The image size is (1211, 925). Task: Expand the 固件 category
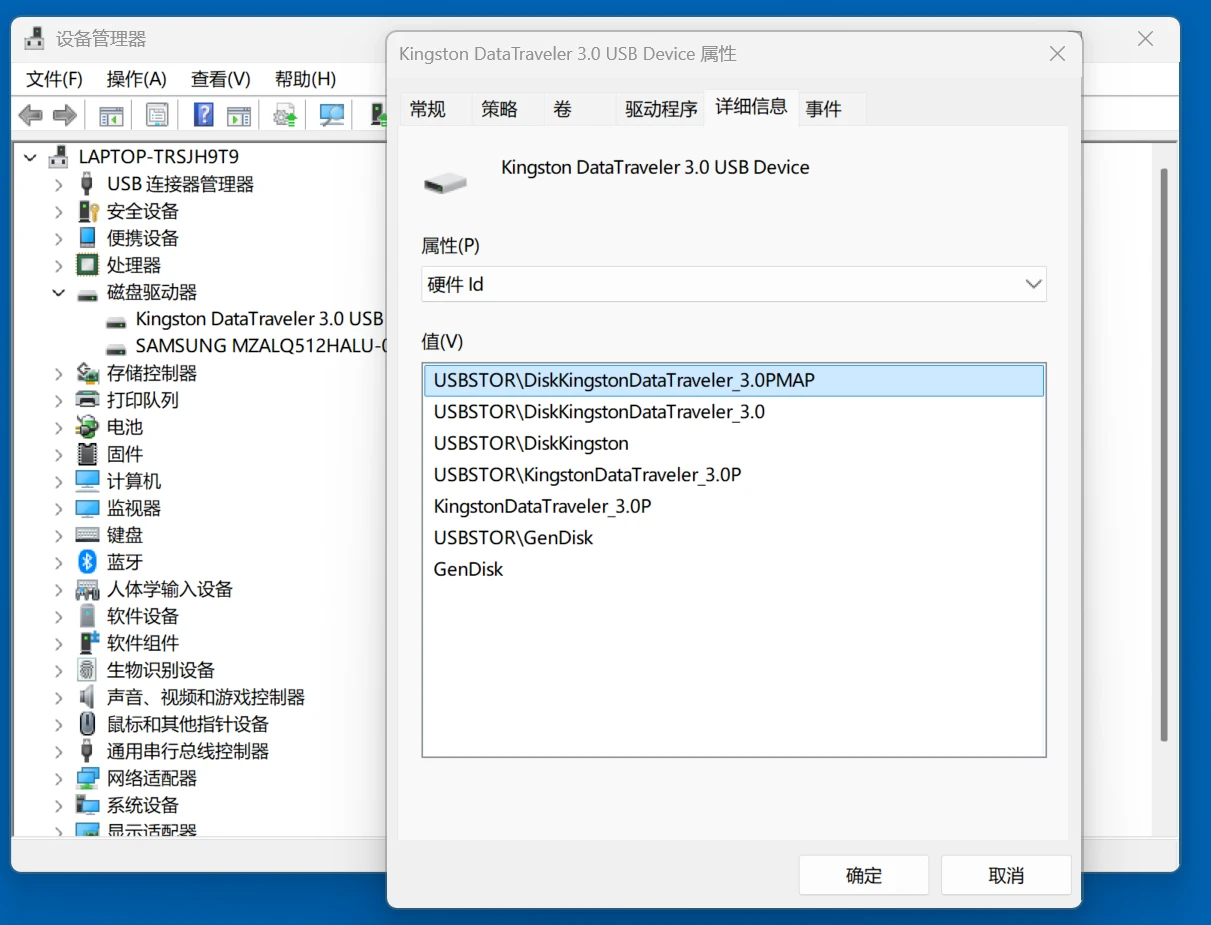[59, 454]
